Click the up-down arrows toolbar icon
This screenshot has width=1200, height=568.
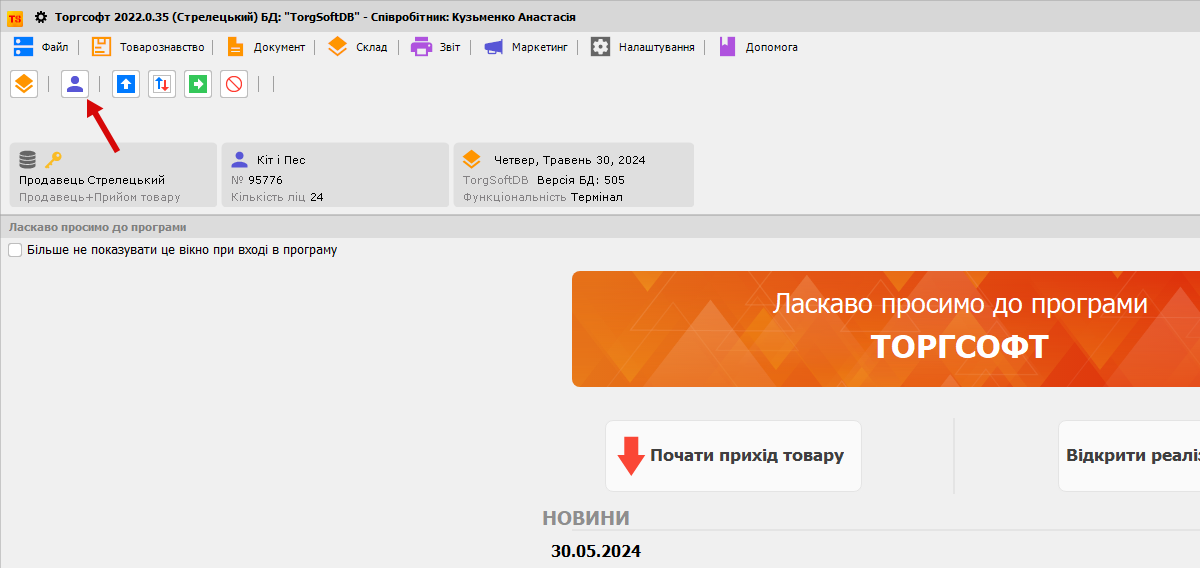pos(162,84)
